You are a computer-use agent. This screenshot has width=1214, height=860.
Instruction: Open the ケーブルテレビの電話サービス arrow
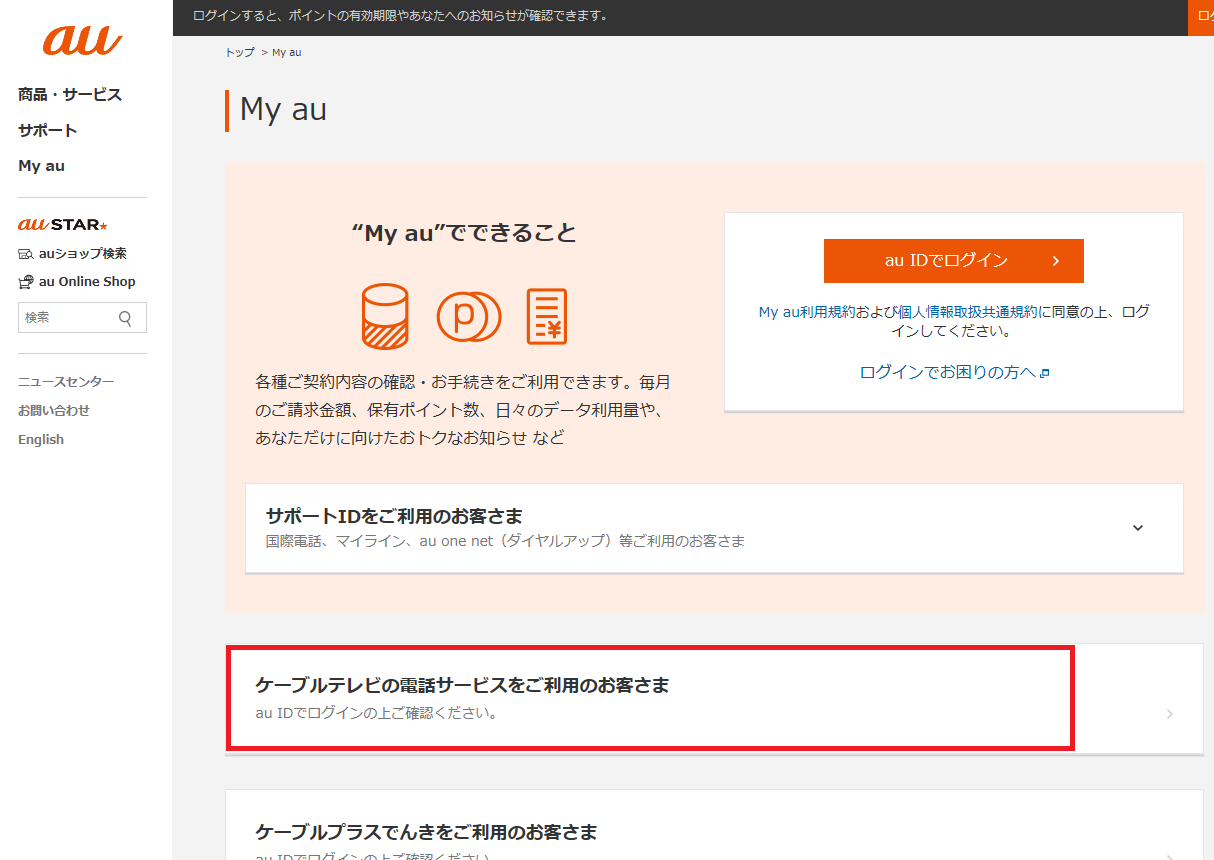(x=1170, y=714)
